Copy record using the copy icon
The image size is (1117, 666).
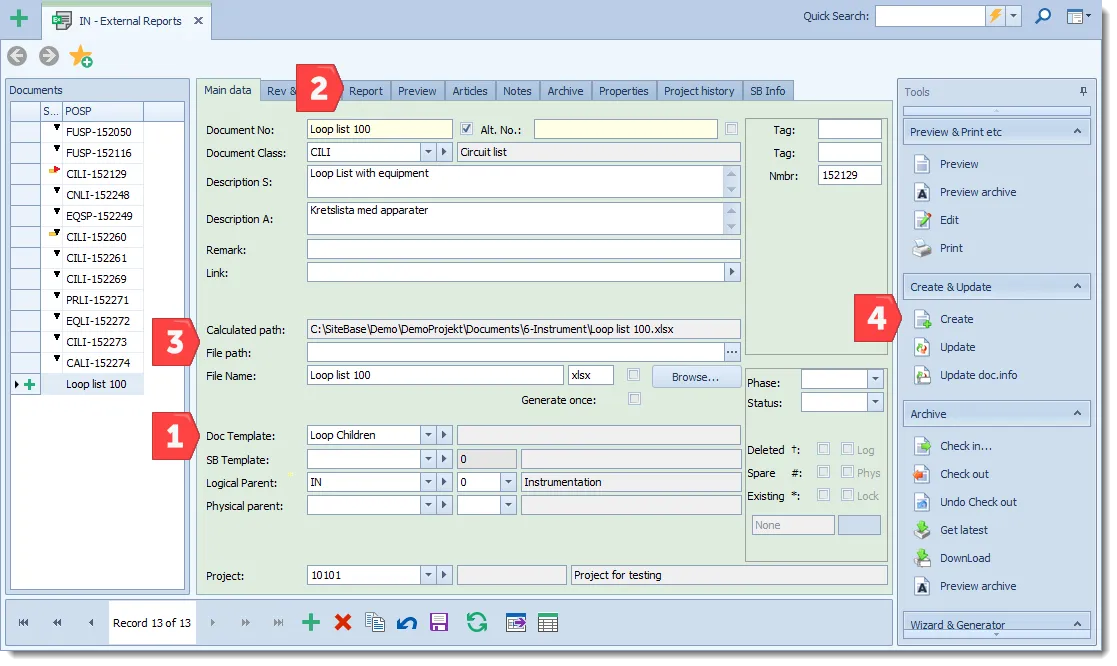pos(375,623)
